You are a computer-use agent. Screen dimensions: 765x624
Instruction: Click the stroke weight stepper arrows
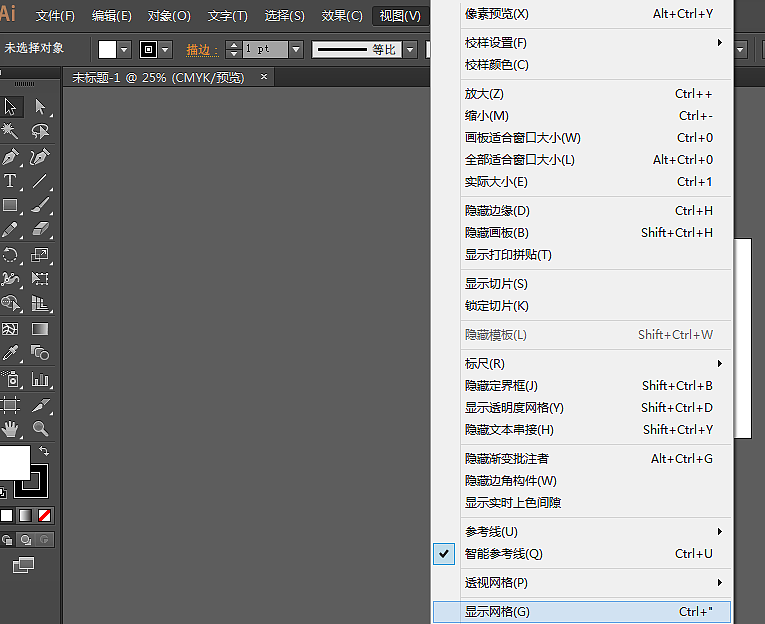point(234,49)
